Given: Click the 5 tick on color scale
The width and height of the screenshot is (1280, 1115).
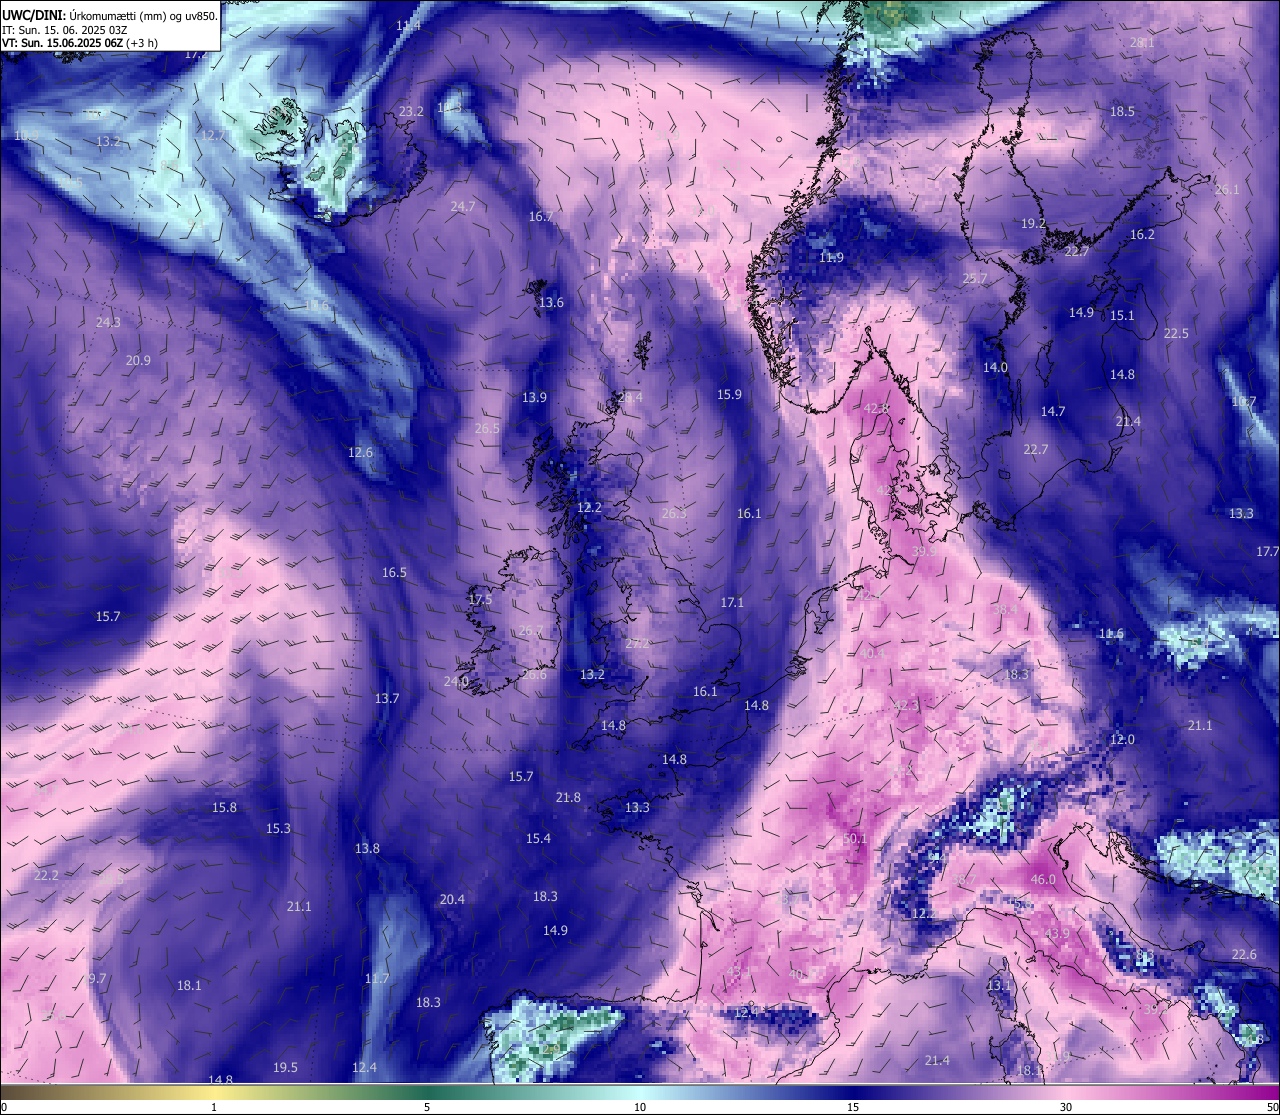Looking at the screenshot, I should tap(427, 1107).
